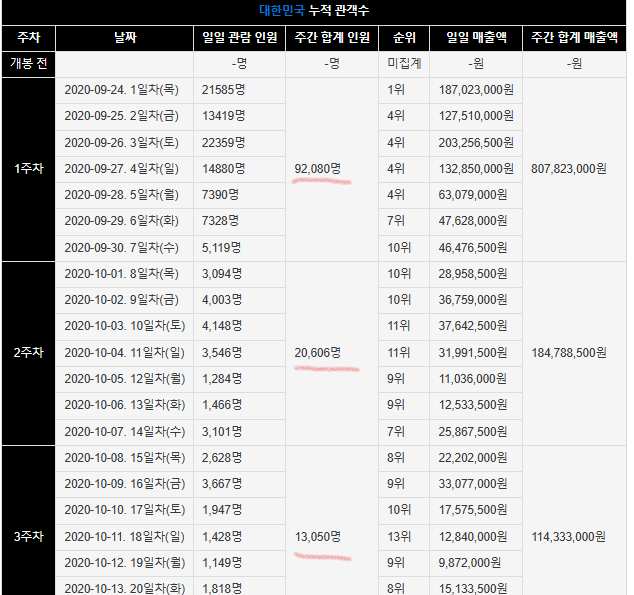Click date 2020-09-28. 5일차(월)
The width and height of the screenshot is (634, 595).
(x=121, y=195)
